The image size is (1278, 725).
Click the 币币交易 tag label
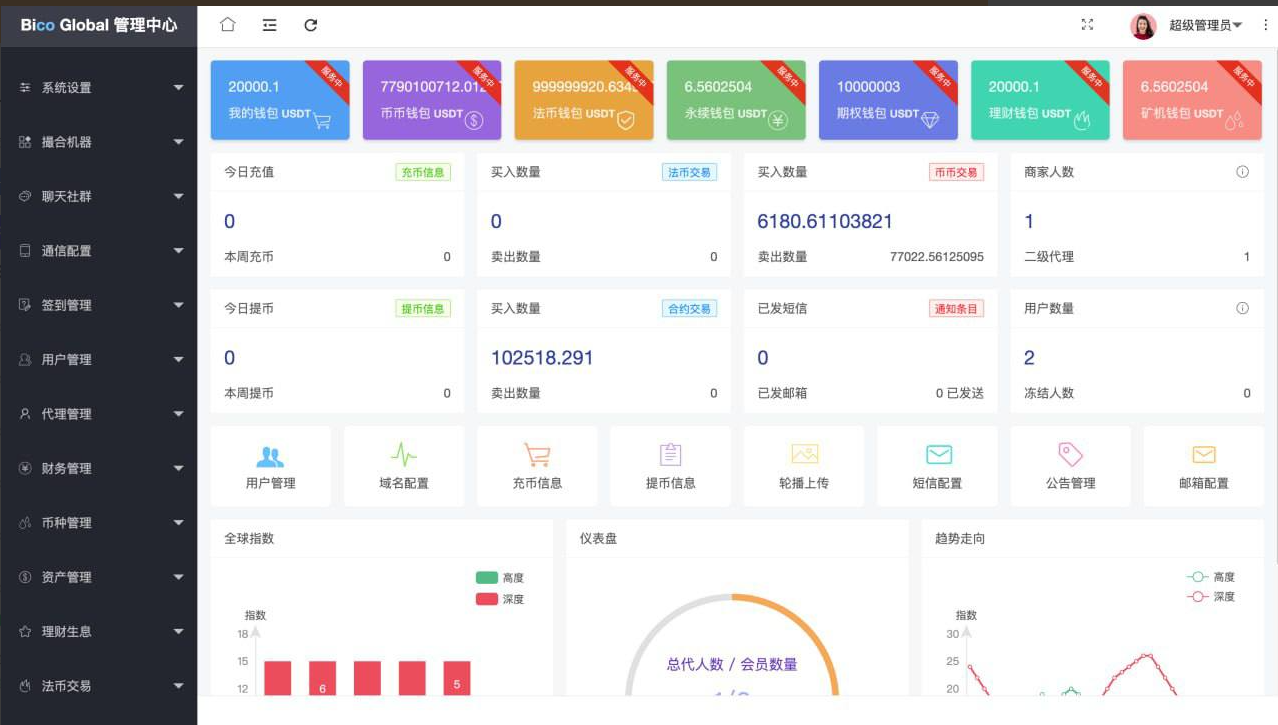click(956, 172)
